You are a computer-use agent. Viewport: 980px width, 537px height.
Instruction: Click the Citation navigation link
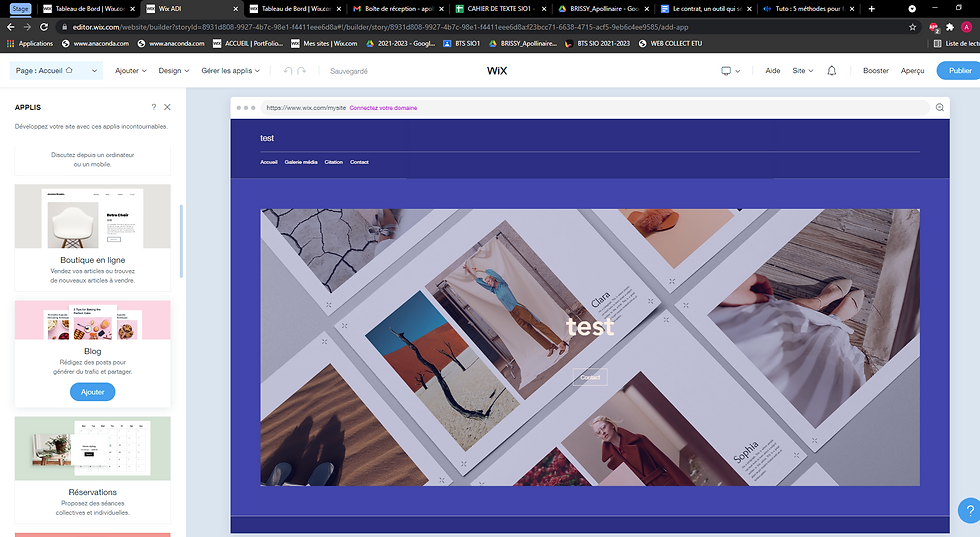(334, 162)
